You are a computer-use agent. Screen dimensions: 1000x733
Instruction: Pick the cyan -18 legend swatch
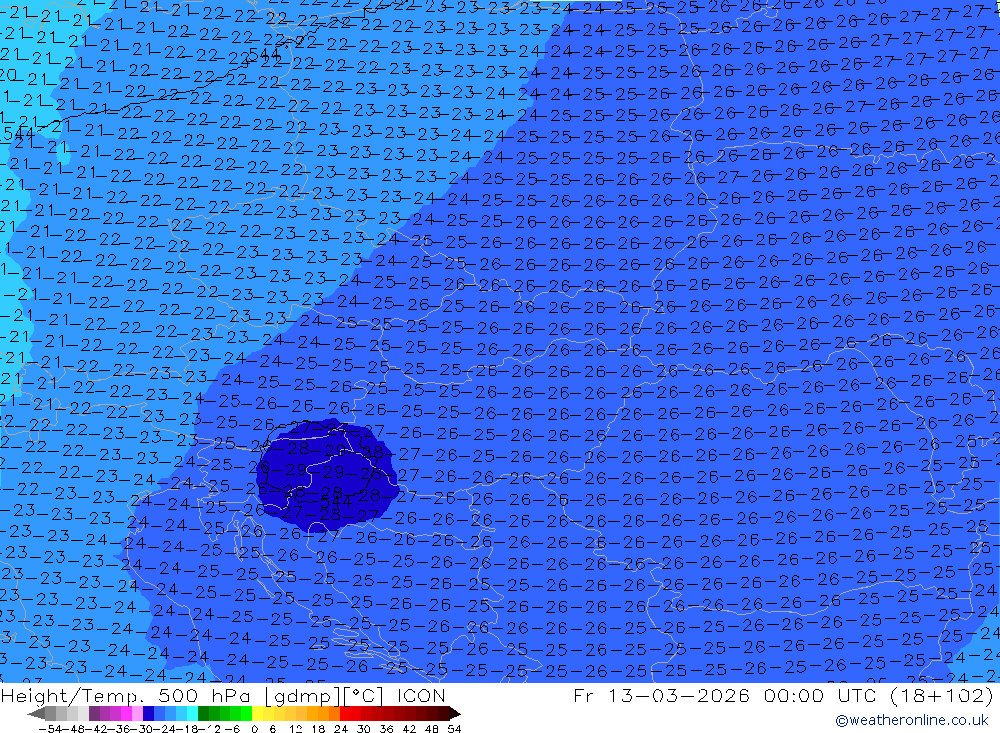(x=192, y=714)
